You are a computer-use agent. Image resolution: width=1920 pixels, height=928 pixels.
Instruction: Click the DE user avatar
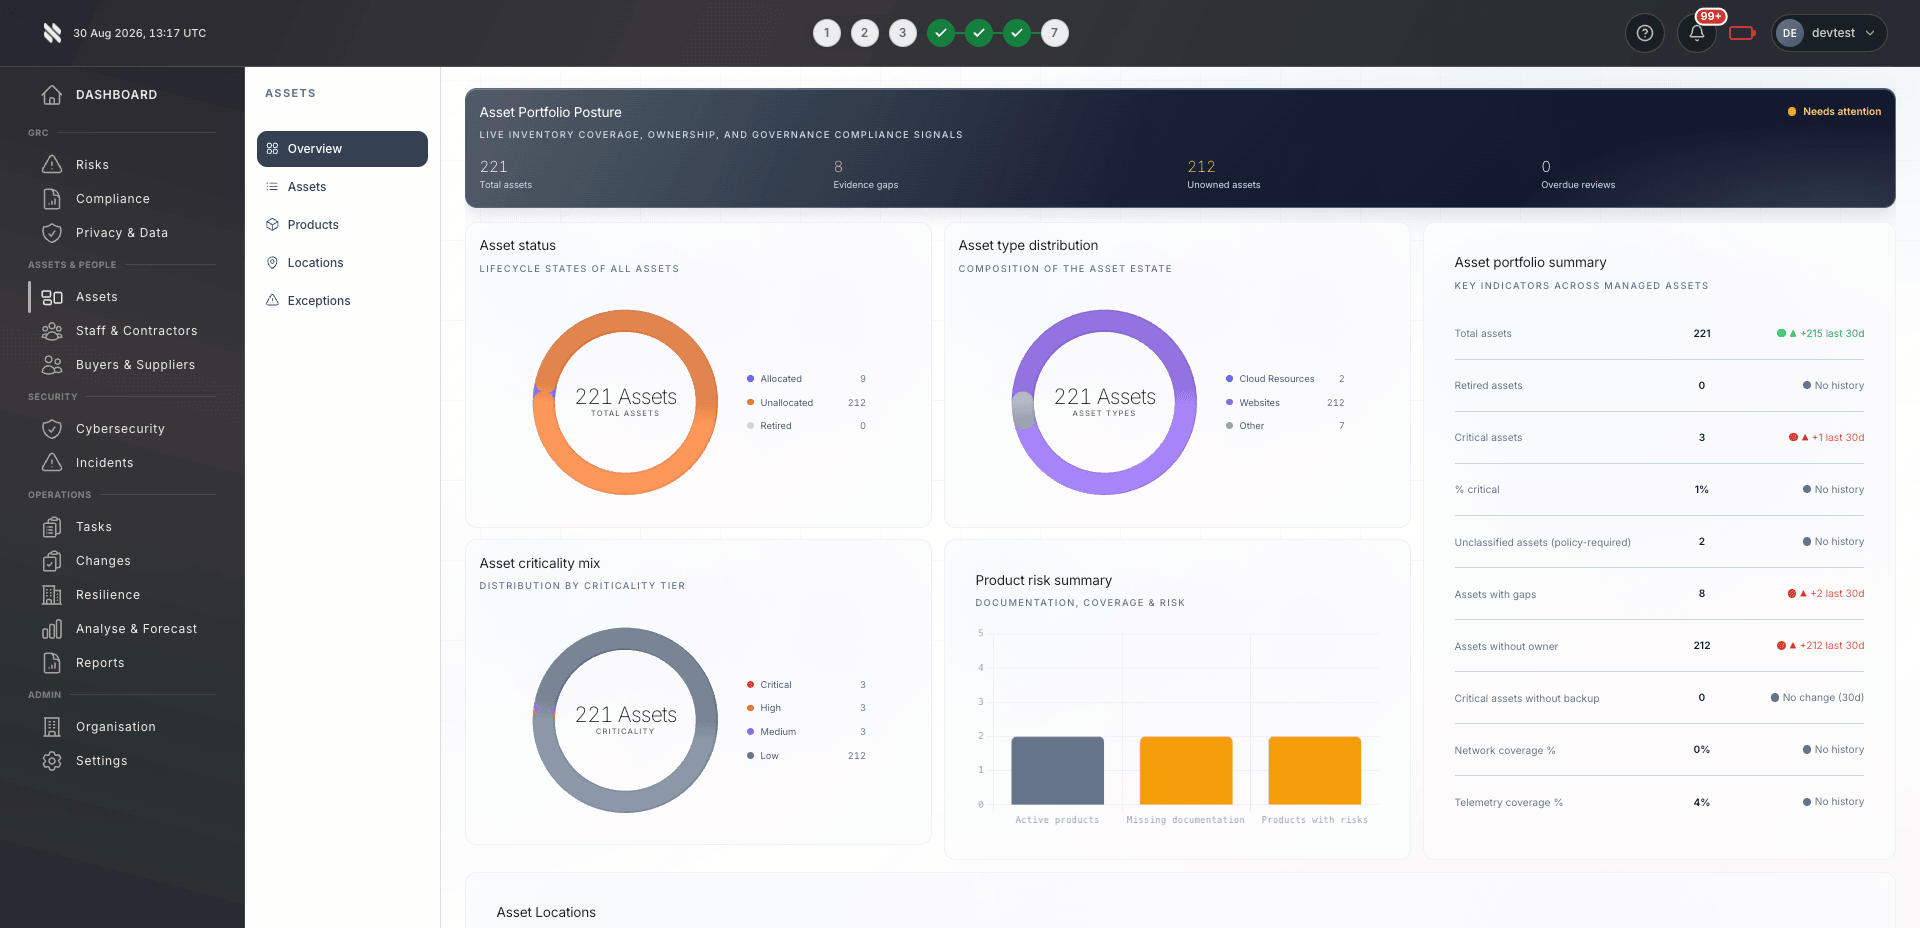click(x=1789, y=33)
